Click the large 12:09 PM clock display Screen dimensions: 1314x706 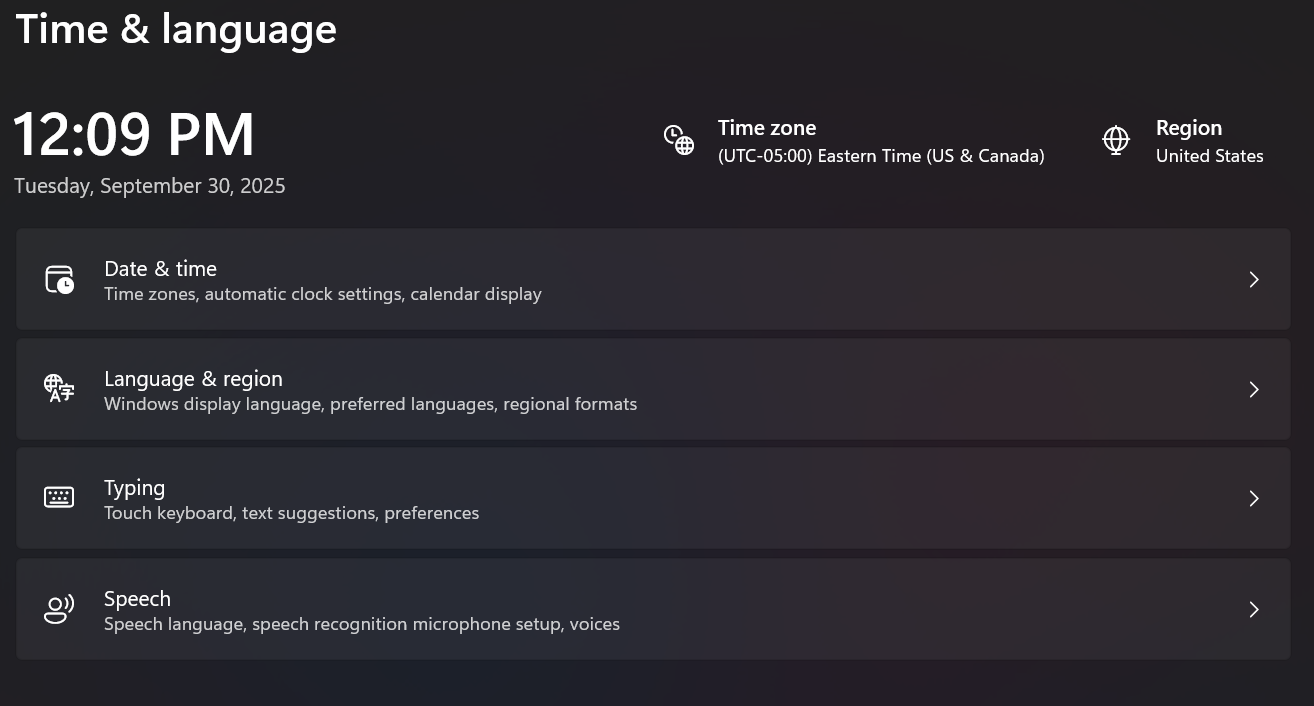tap(134, 133)
